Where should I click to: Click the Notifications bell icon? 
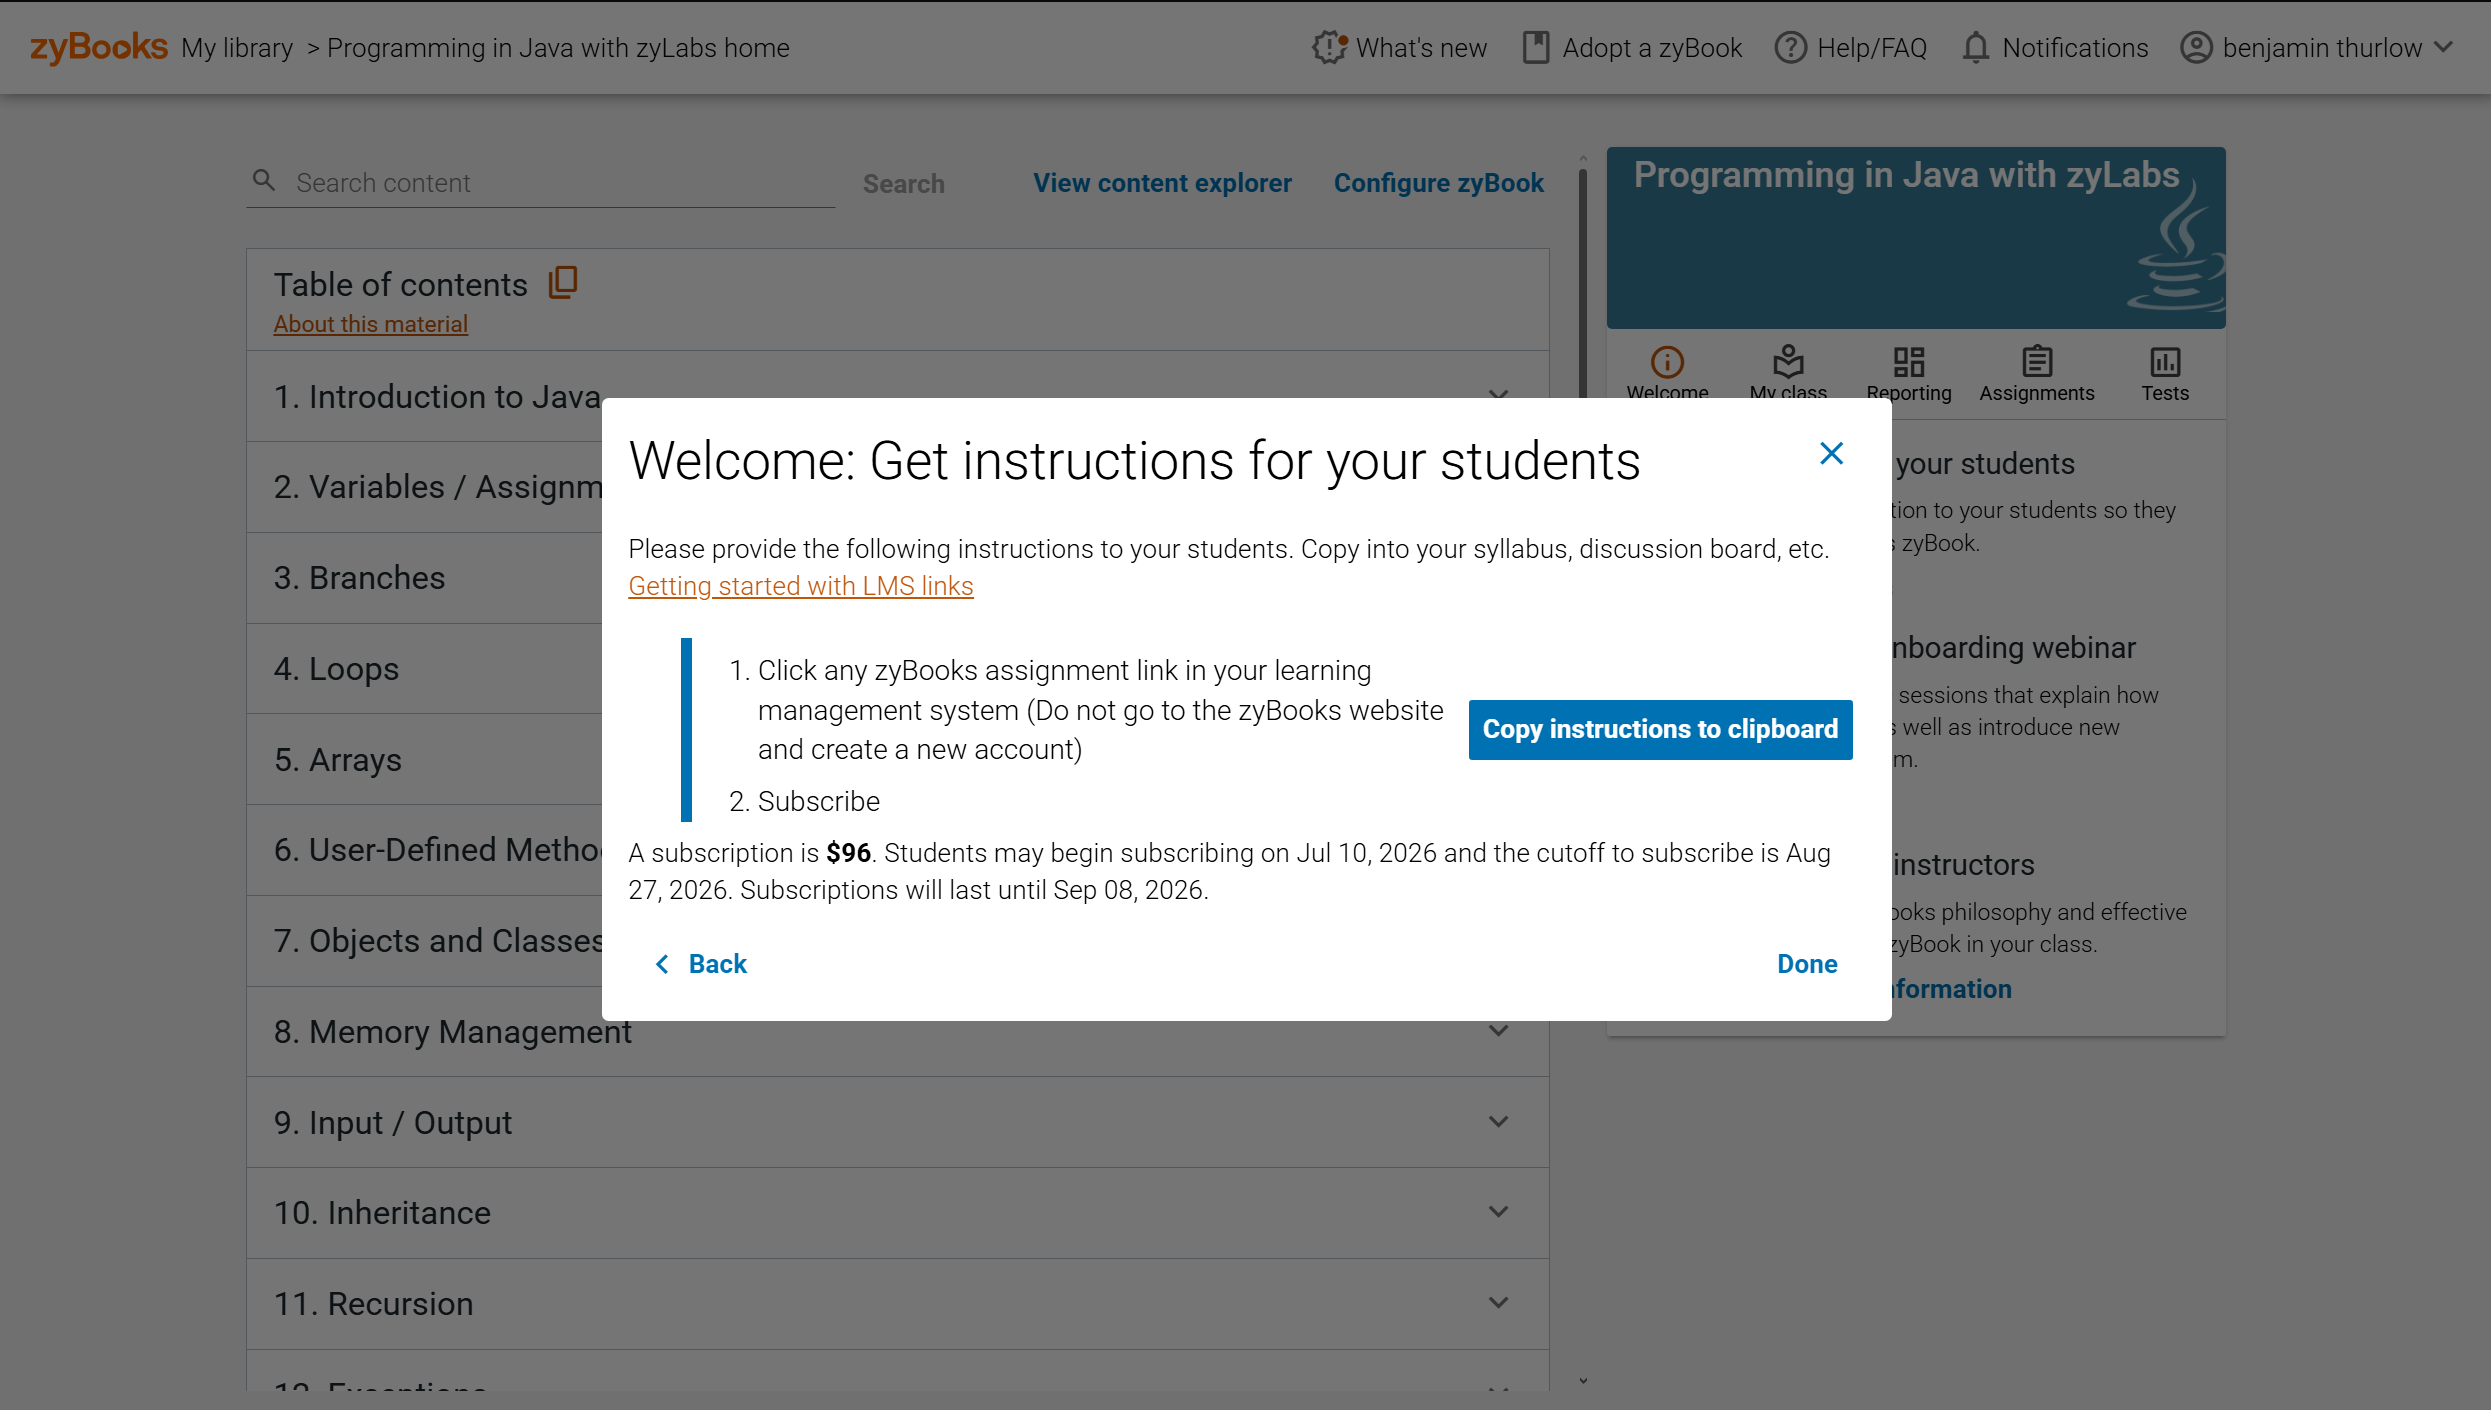click(1975, 47)
